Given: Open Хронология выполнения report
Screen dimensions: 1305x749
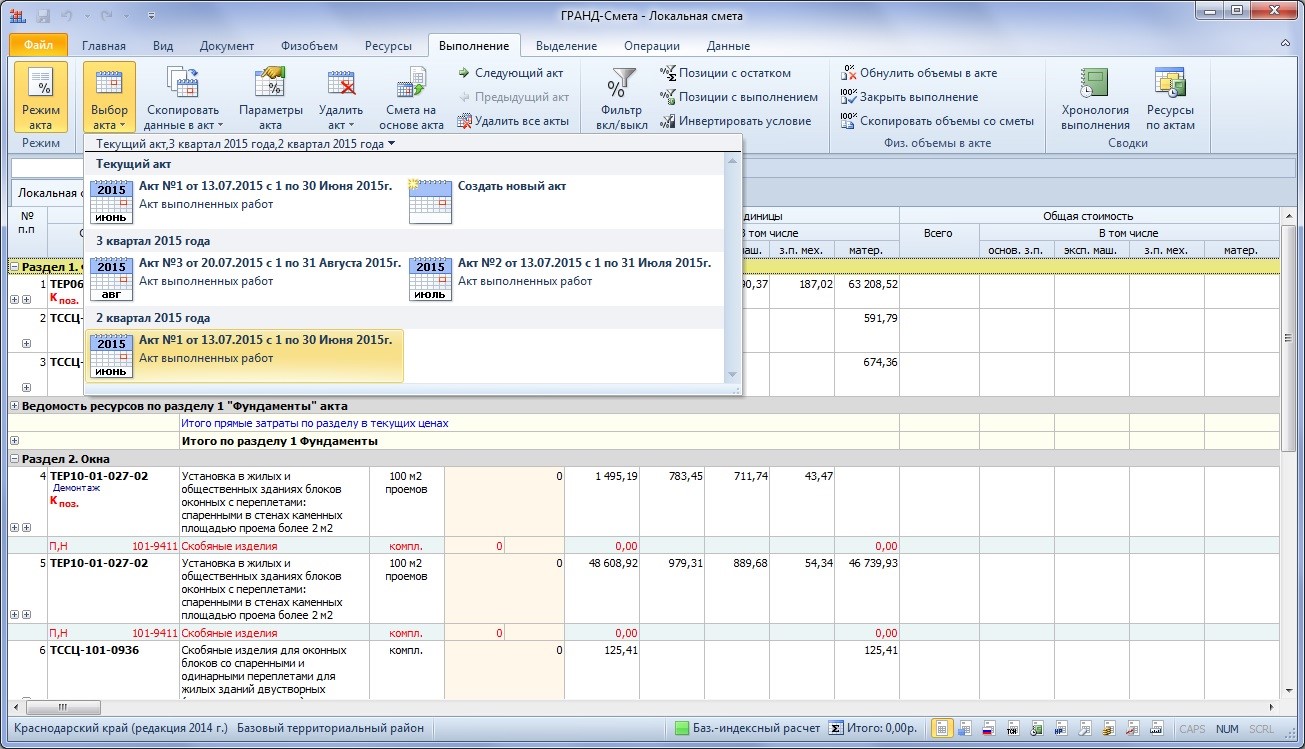Looking at the screenshot, I should 1095,97.
